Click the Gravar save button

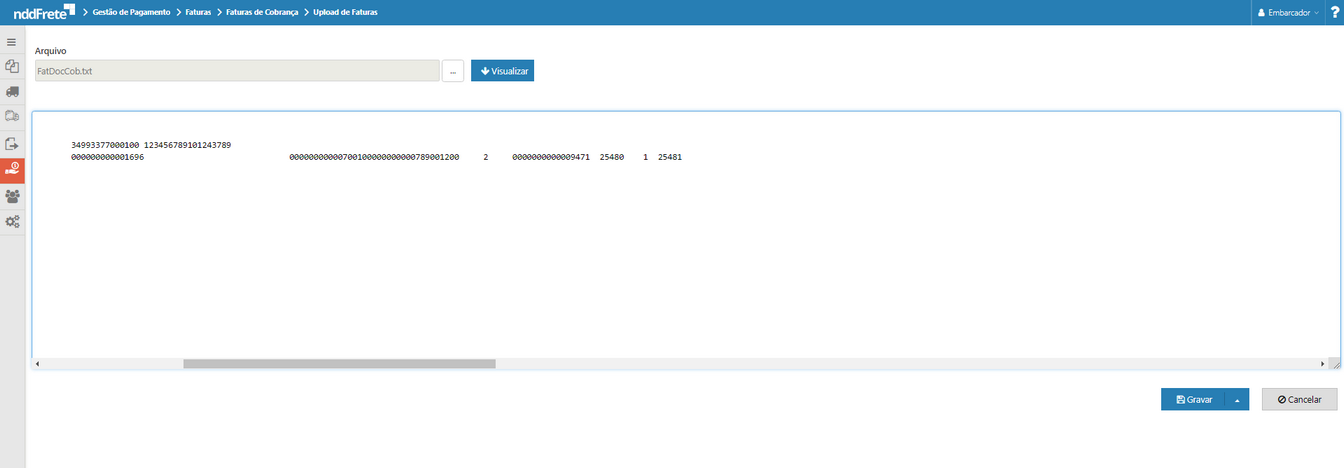(1193, 399)
